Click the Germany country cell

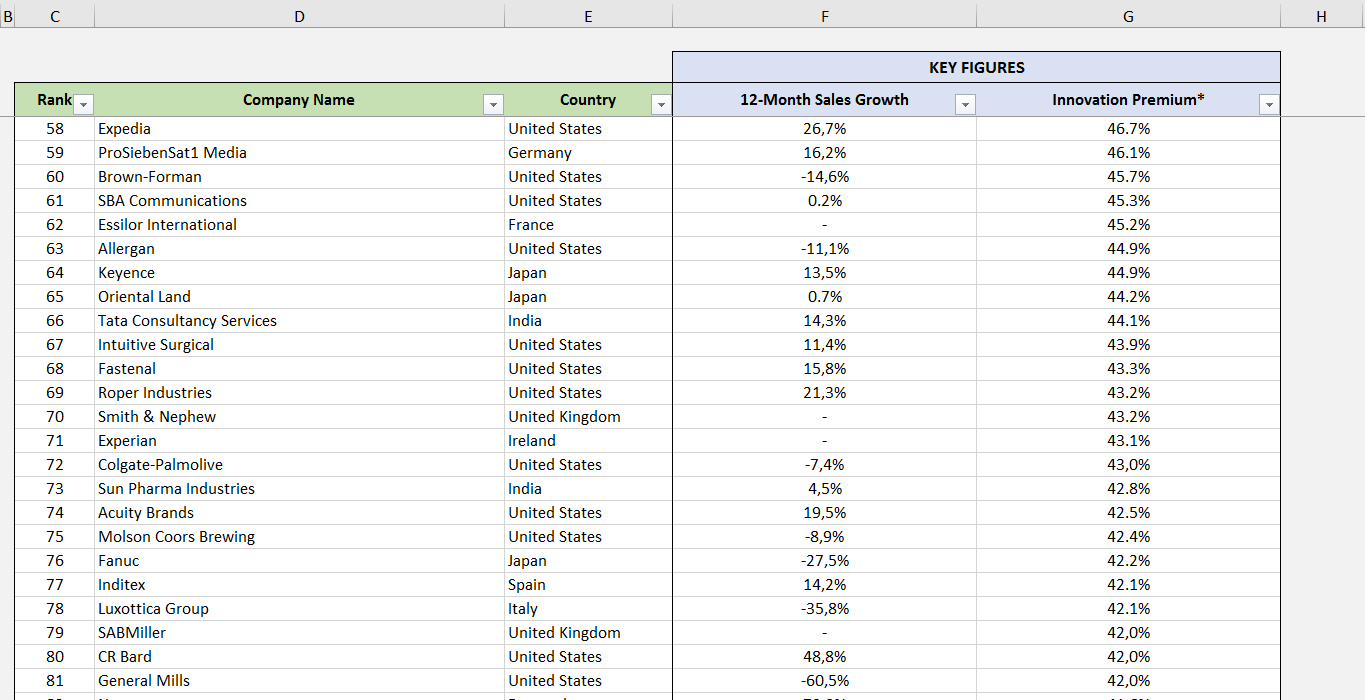[588, 153]
